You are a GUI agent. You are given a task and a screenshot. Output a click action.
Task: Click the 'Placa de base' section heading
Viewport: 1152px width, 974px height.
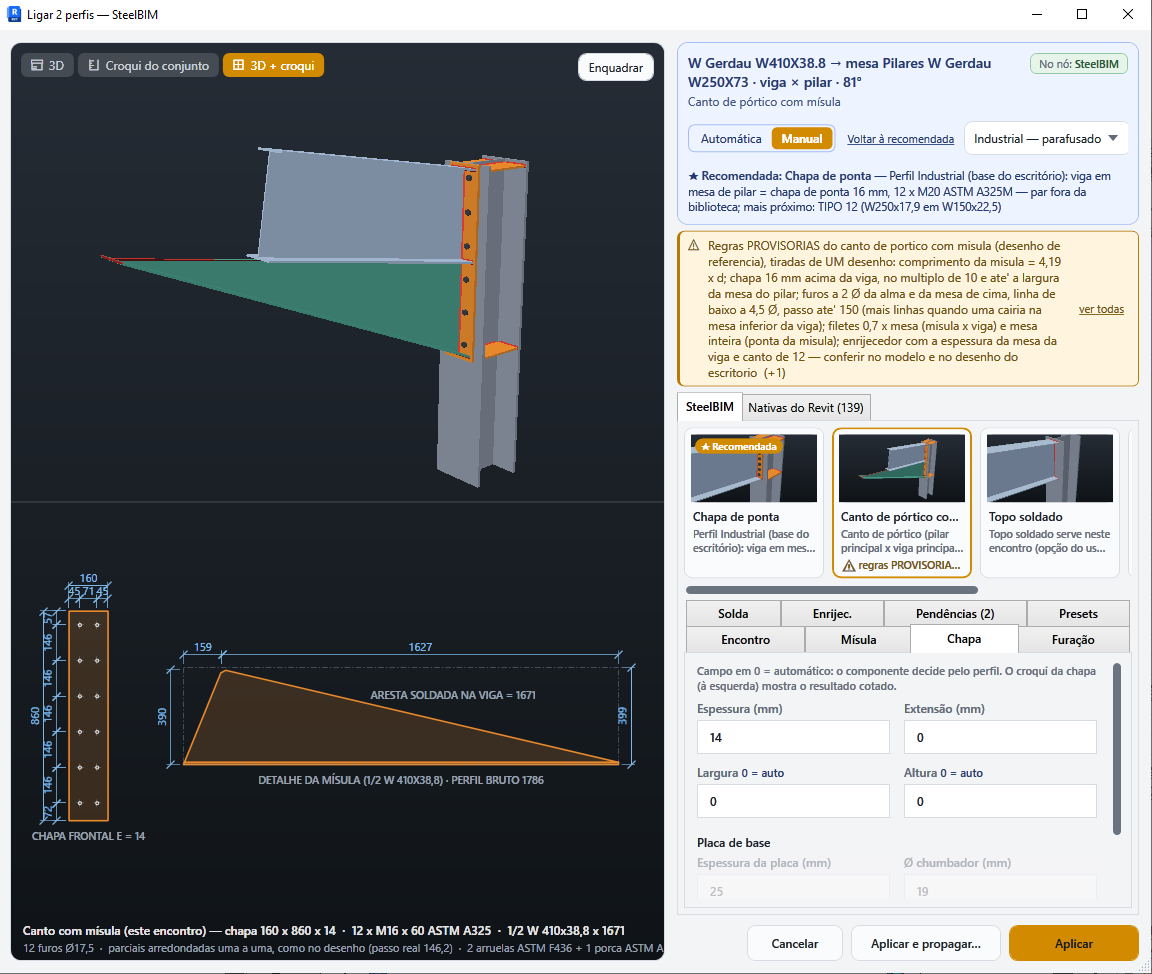coord(733,843)
